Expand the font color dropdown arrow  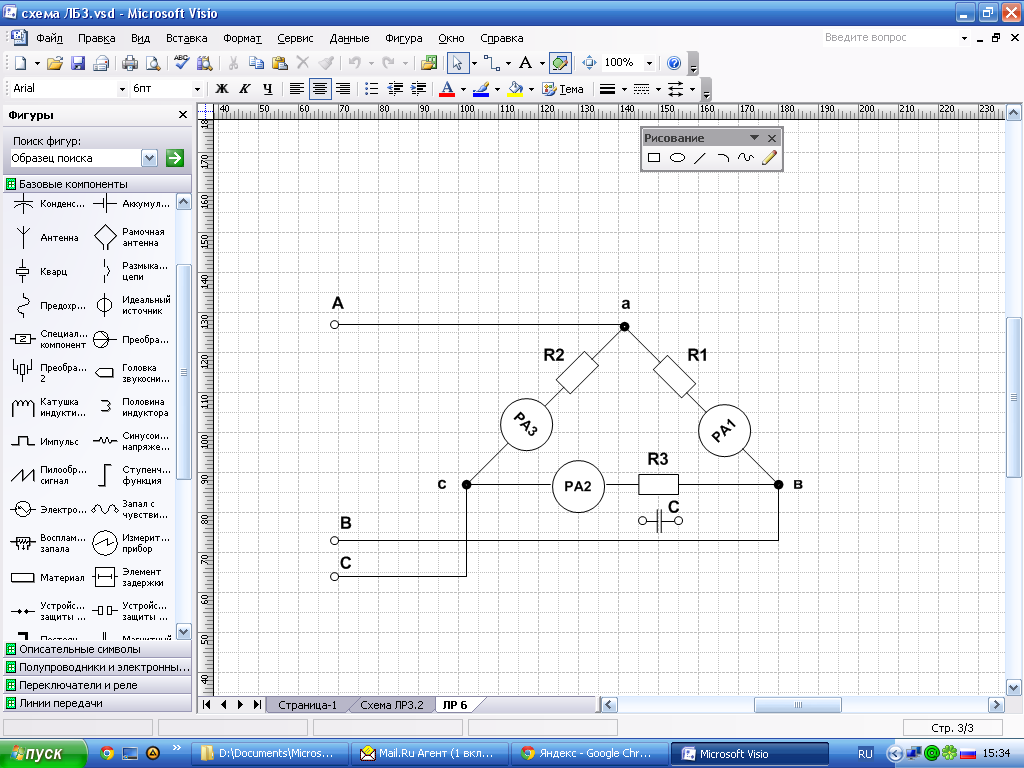[463, 89]
